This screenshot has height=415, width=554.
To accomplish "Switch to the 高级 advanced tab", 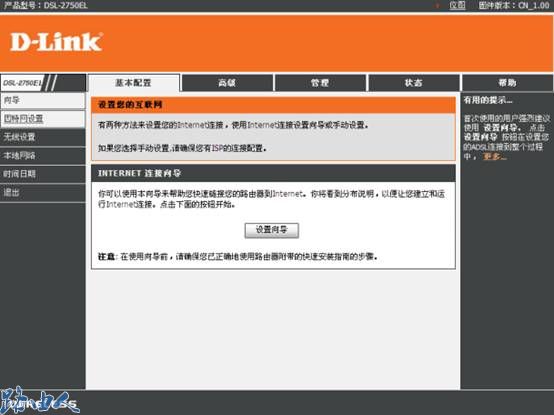I will [227, 83].
